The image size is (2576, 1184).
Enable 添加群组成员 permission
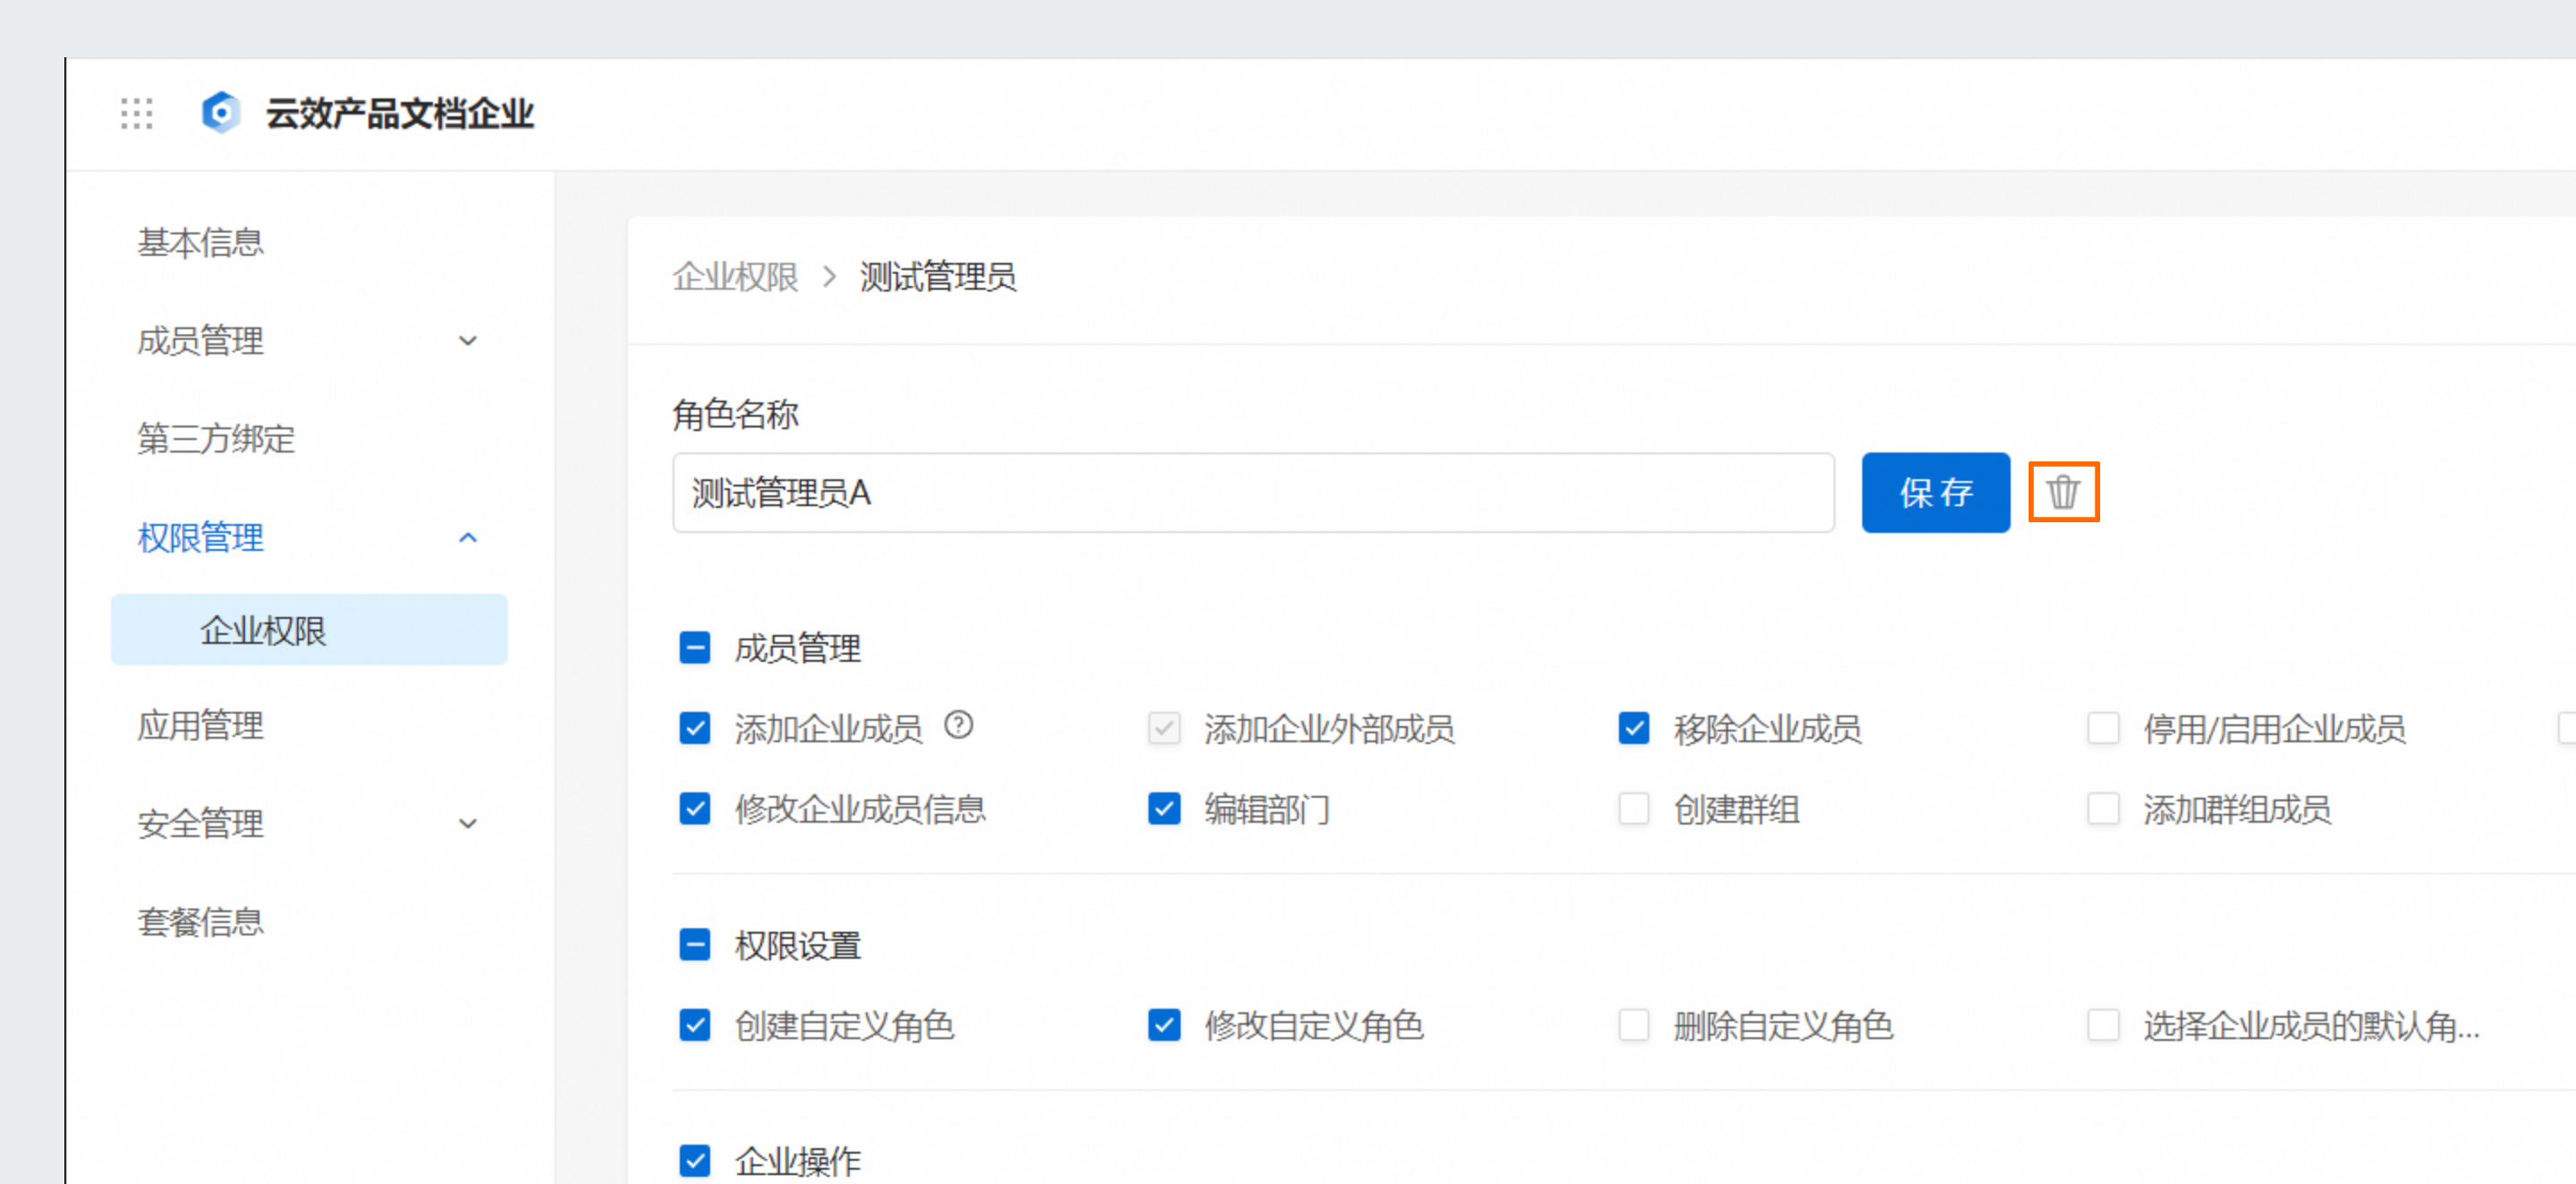click(2103, 808)
